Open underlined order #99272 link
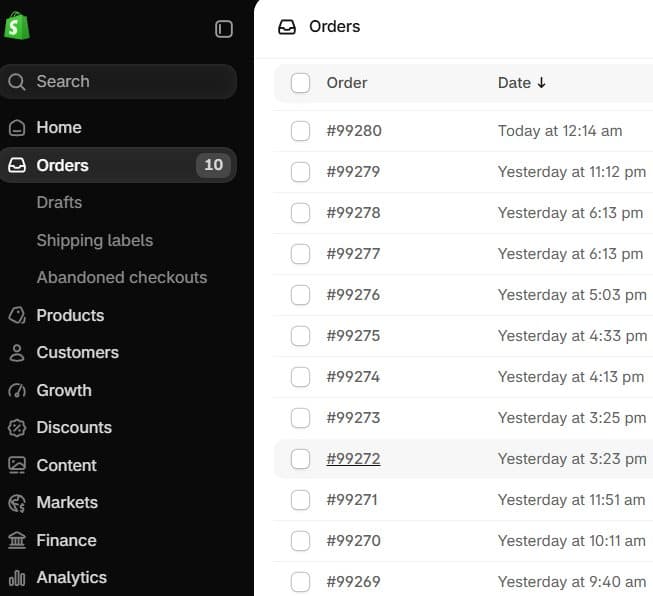This screenshot has height=596, width=653. 353,459
